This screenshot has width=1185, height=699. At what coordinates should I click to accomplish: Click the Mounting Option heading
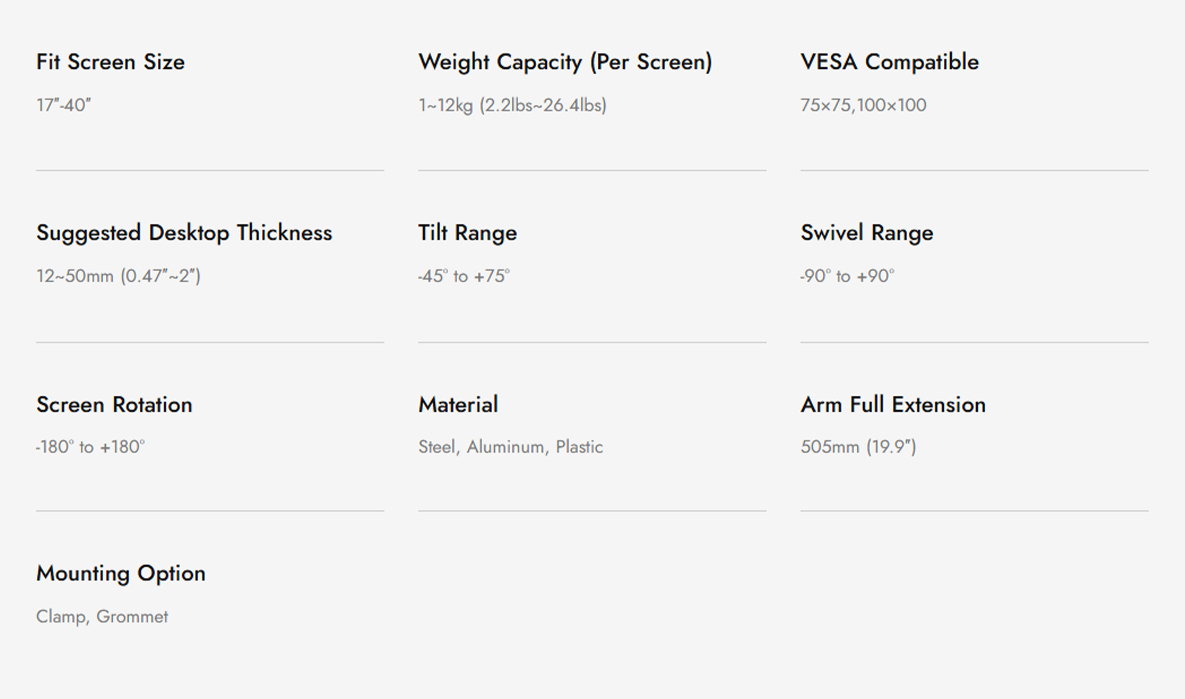pos(121,574)
